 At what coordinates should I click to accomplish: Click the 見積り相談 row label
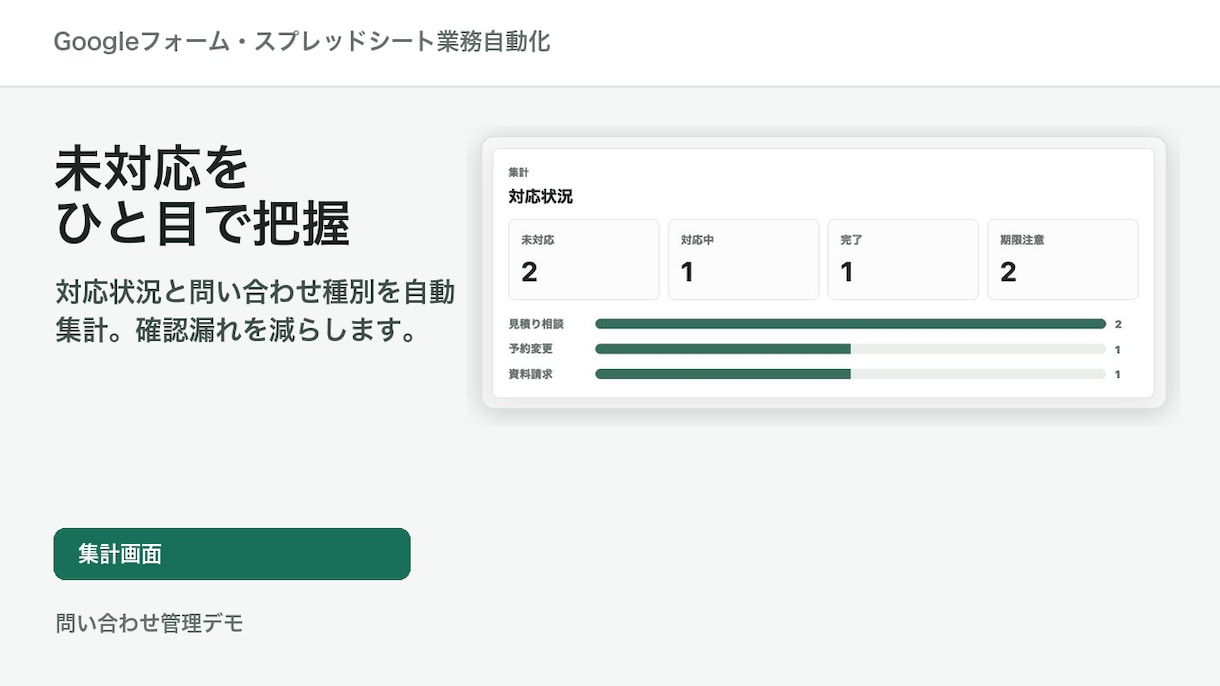[x=536, y=324]
